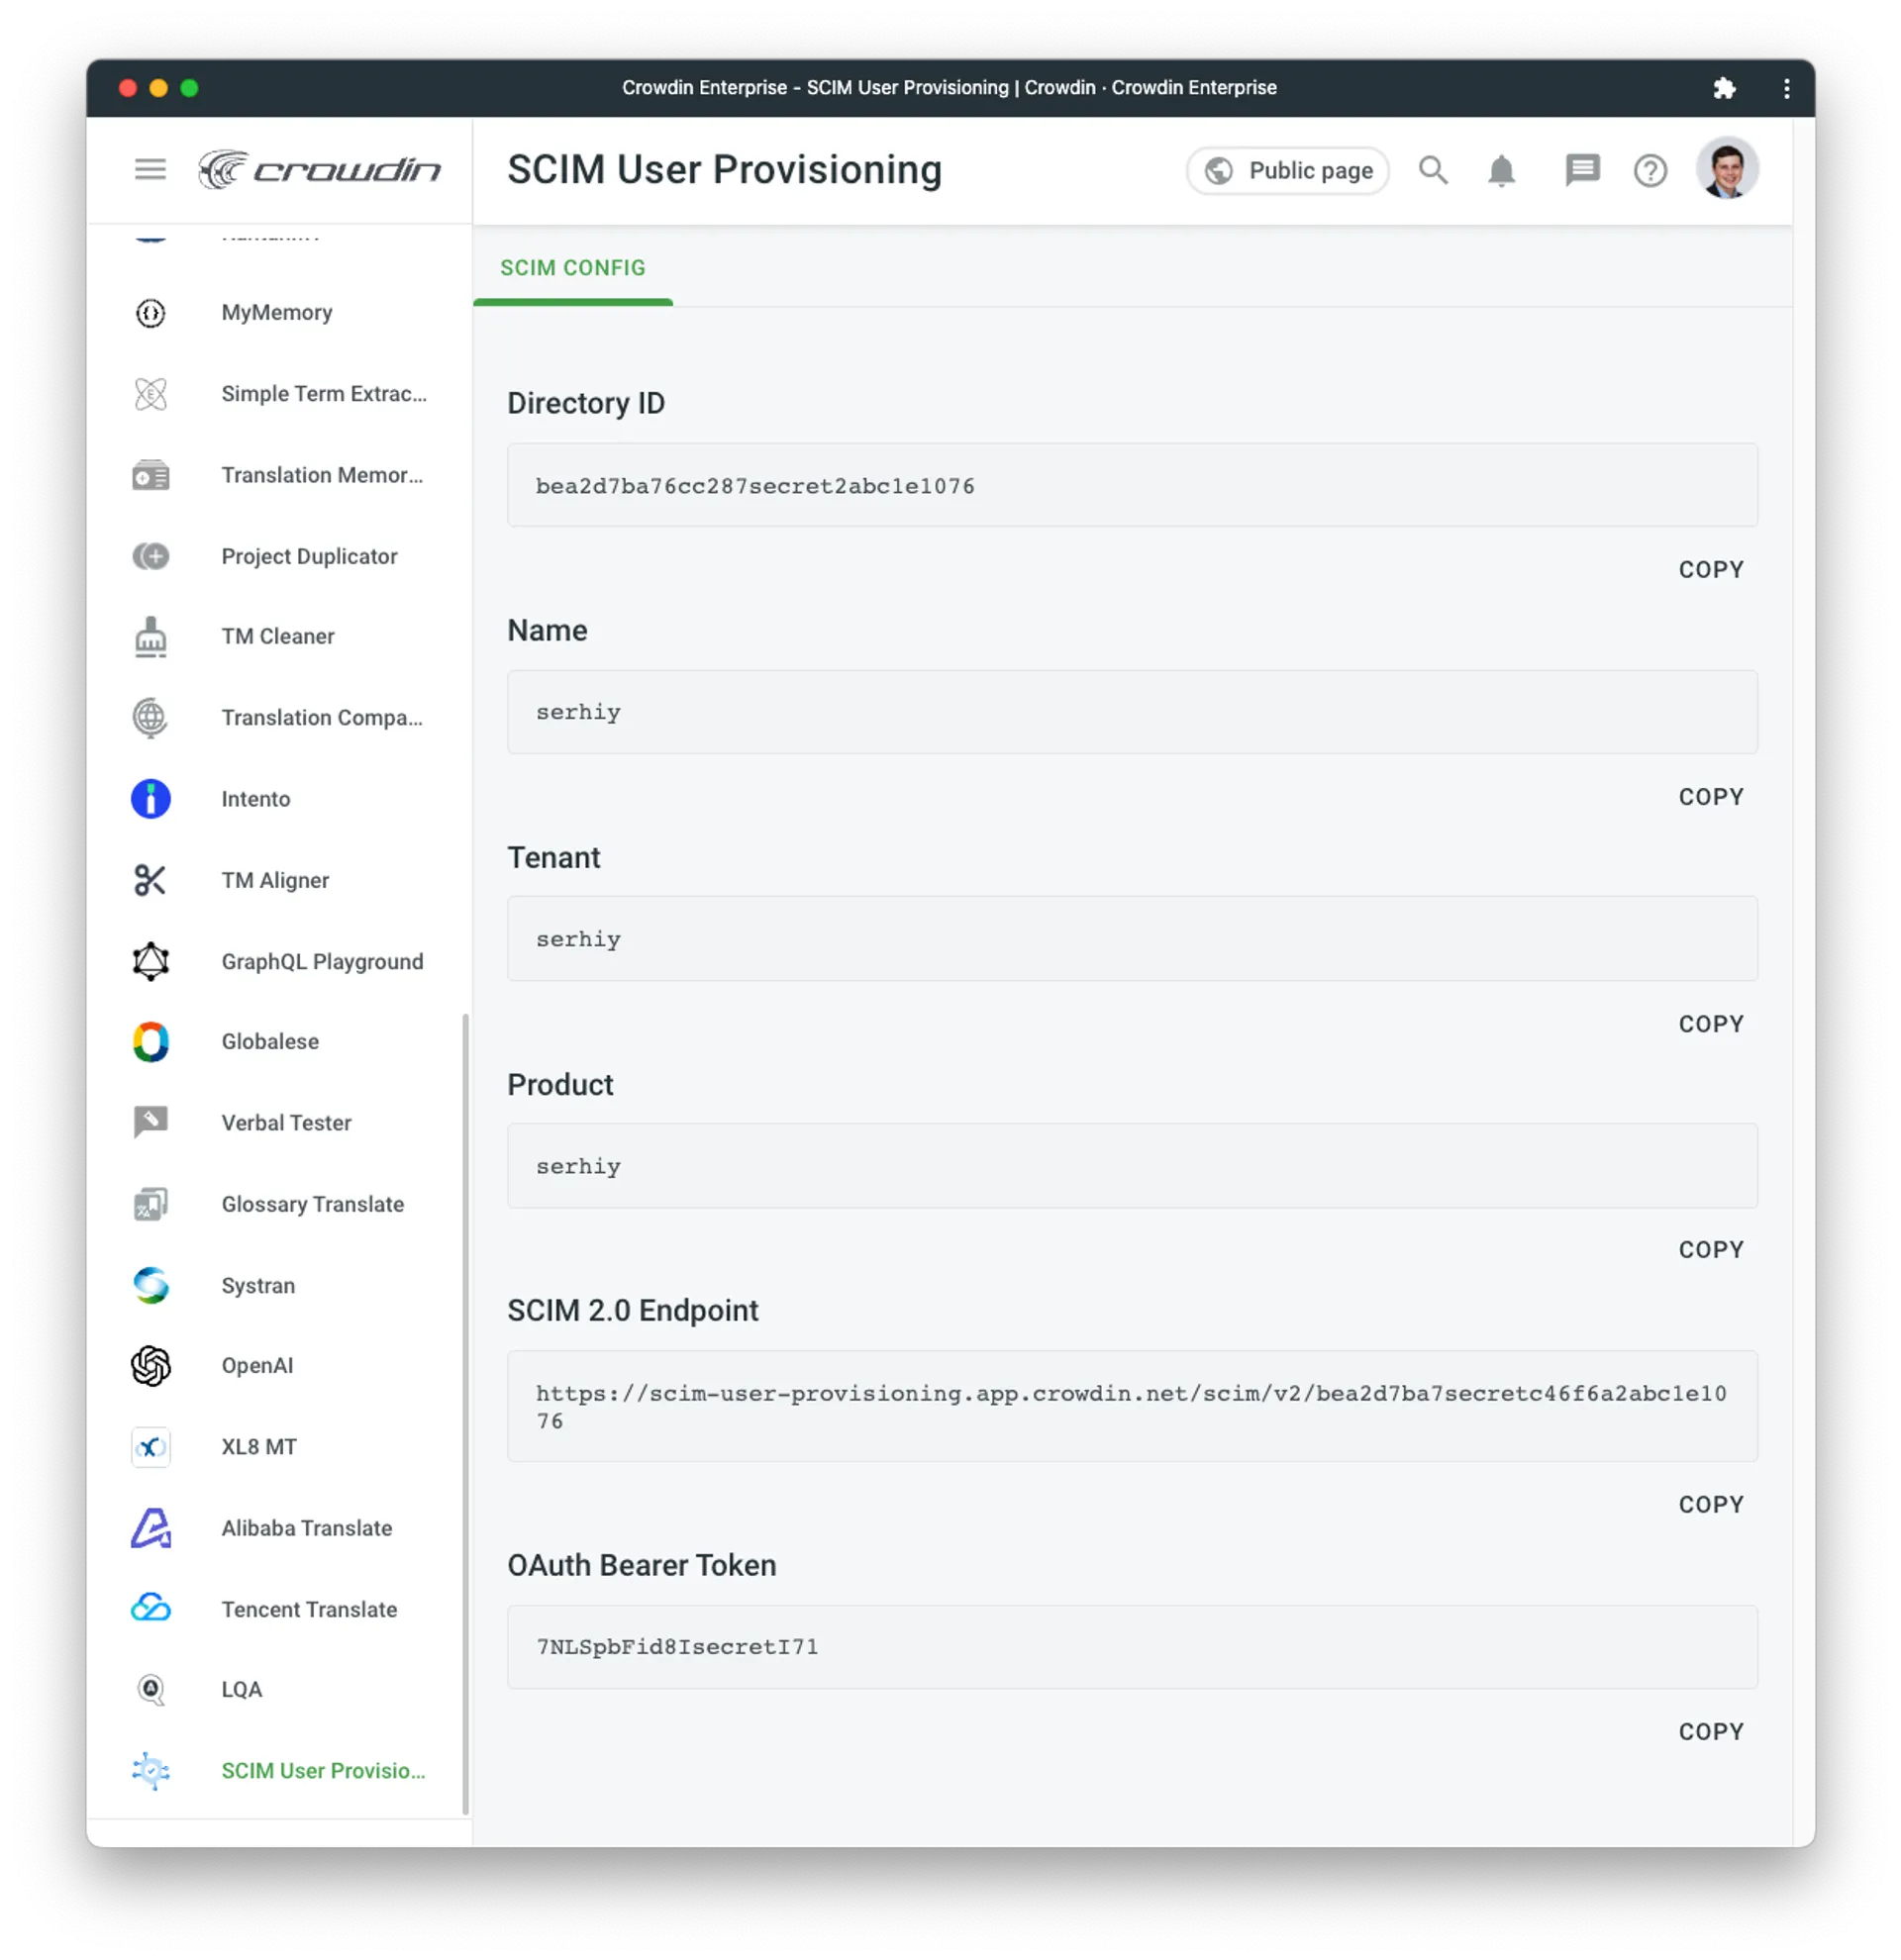
Task: Click the sidebar scrollbar thumb
Action: tap(465, 1414)
